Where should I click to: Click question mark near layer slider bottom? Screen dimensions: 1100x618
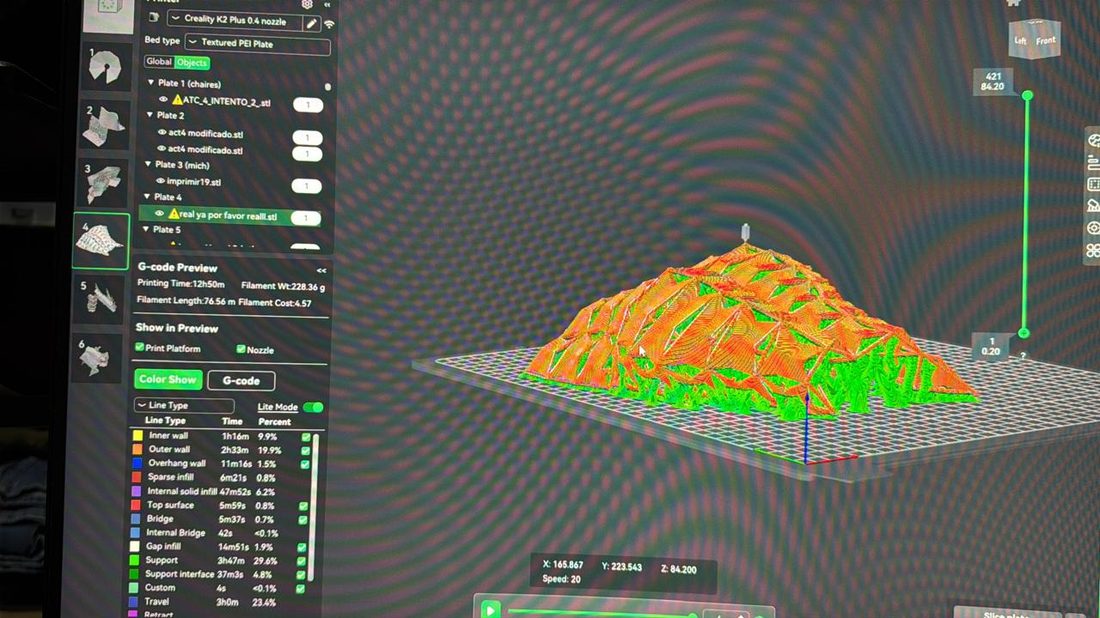(x=1022, y=356)
